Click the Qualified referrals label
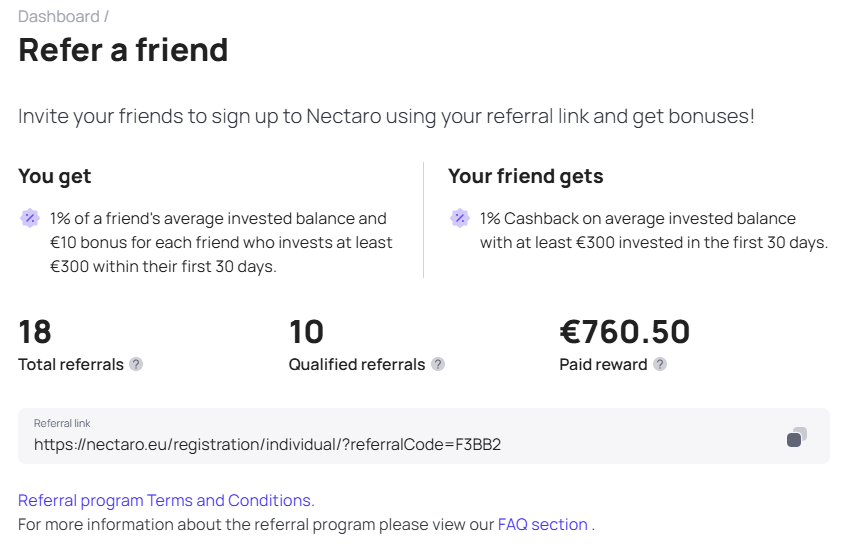This screenshot has height=548, width=841. pyautogui.click(x=357, y=365)
